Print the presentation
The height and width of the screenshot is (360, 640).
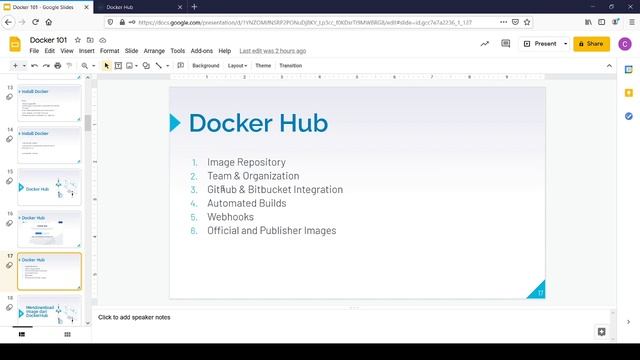click(58, 66)
